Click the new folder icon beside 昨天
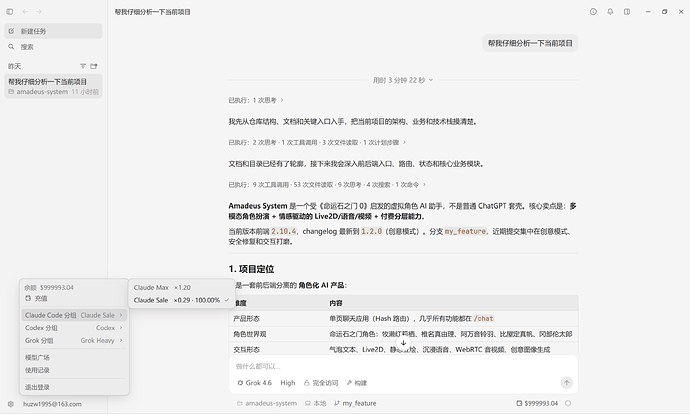690x414 pixels. [94, 66]
